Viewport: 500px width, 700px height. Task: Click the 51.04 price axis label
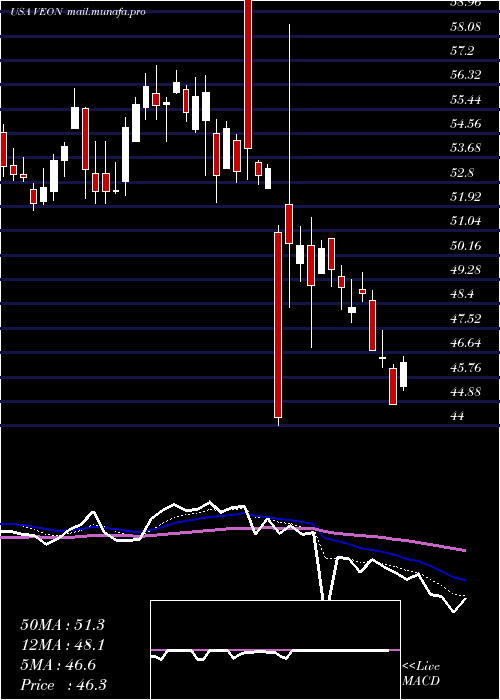point(466,221)
